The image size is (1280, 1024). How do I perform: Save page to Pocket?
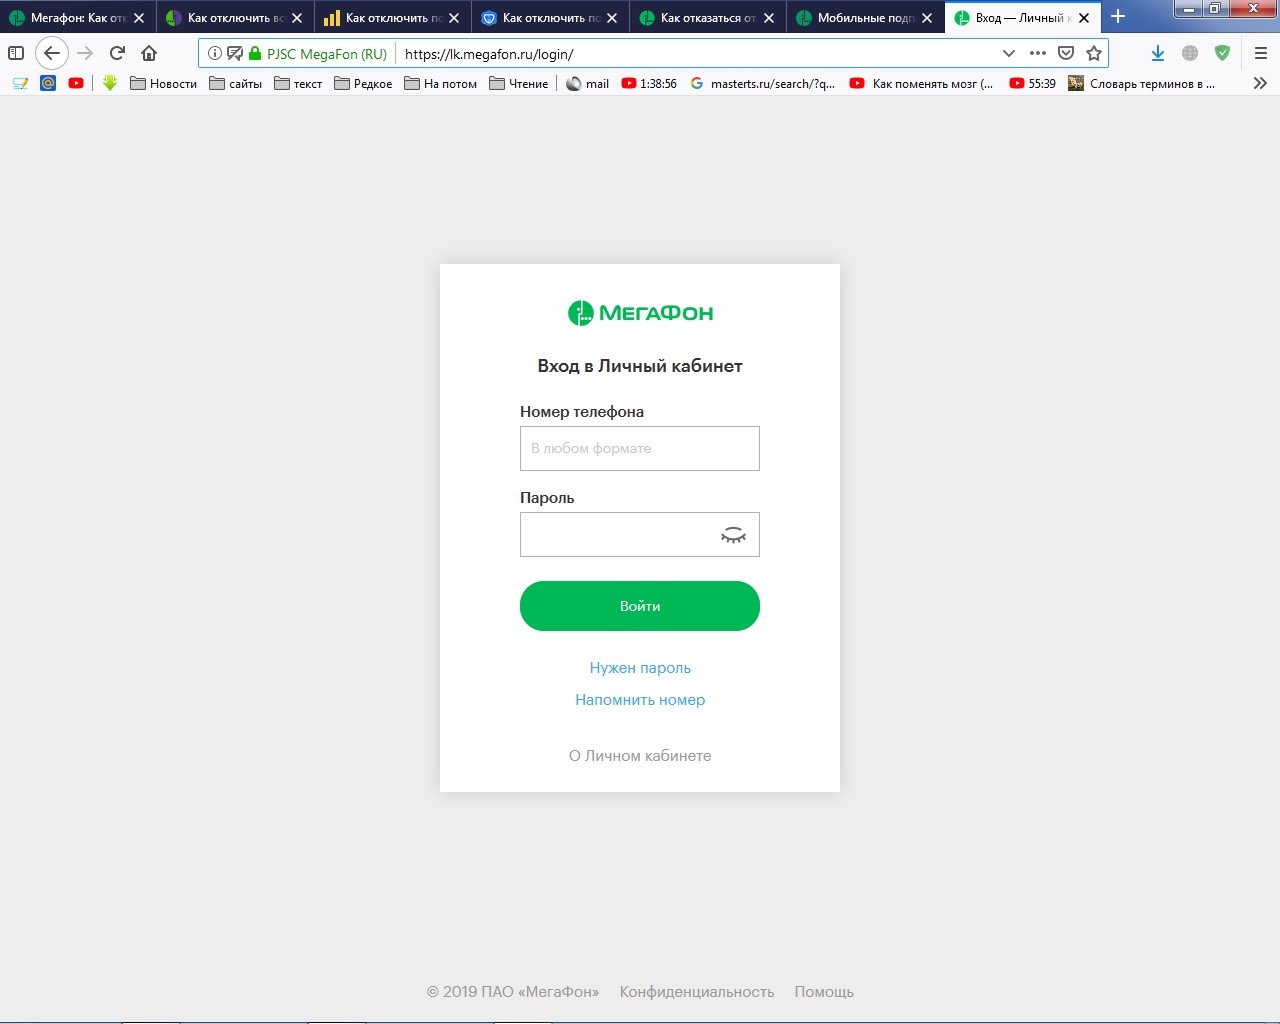(x=1066, y=53)
